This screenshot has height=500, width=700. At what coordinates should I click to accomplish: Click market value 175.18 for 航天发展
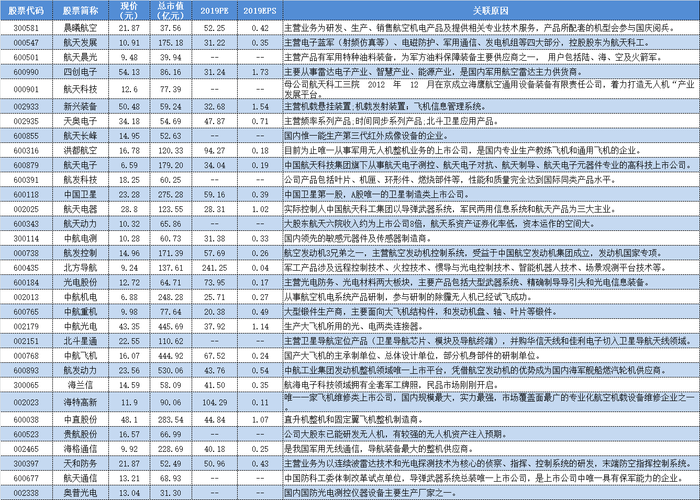(x=171, y=43)
